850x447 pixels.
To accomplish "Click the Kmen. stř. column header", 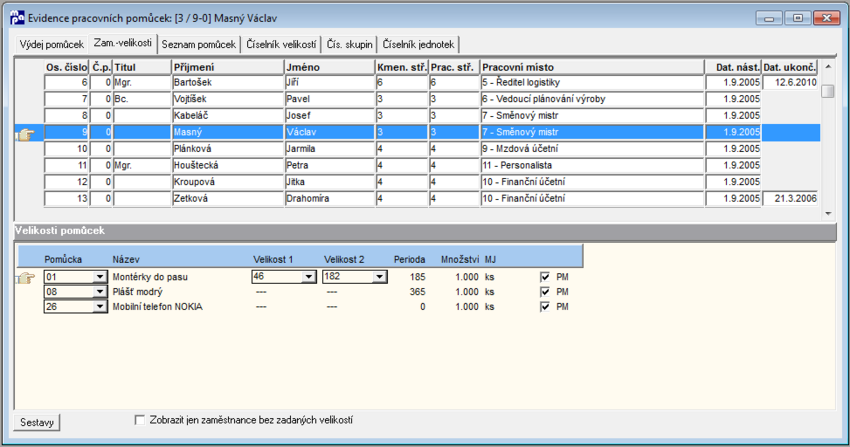I will point(402,67).
